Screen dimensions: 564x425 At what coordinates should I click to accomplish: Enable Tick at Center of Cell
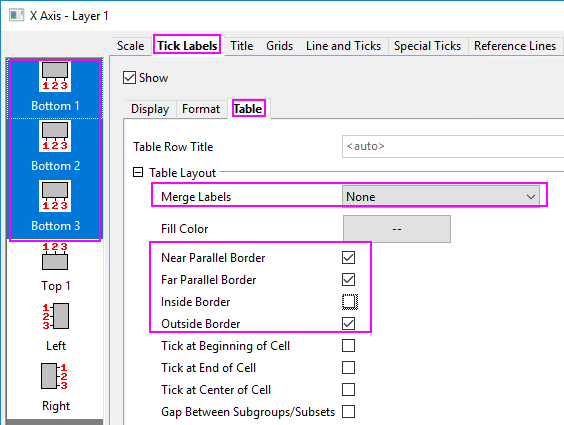pos(348,389)
